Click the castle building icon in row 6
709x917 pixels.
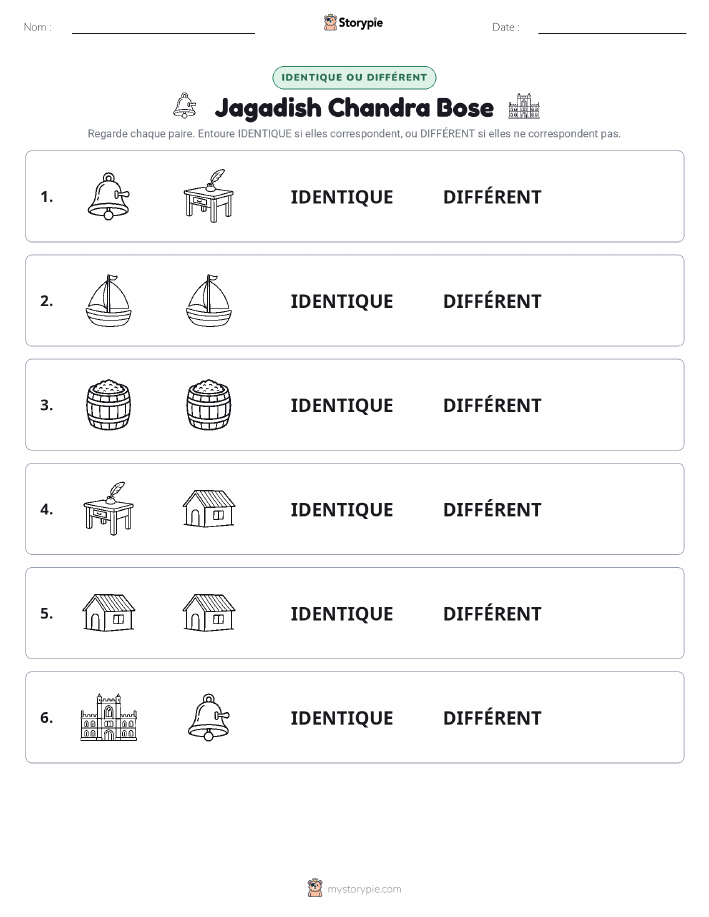pyautogui.click(x=109, y=717)
